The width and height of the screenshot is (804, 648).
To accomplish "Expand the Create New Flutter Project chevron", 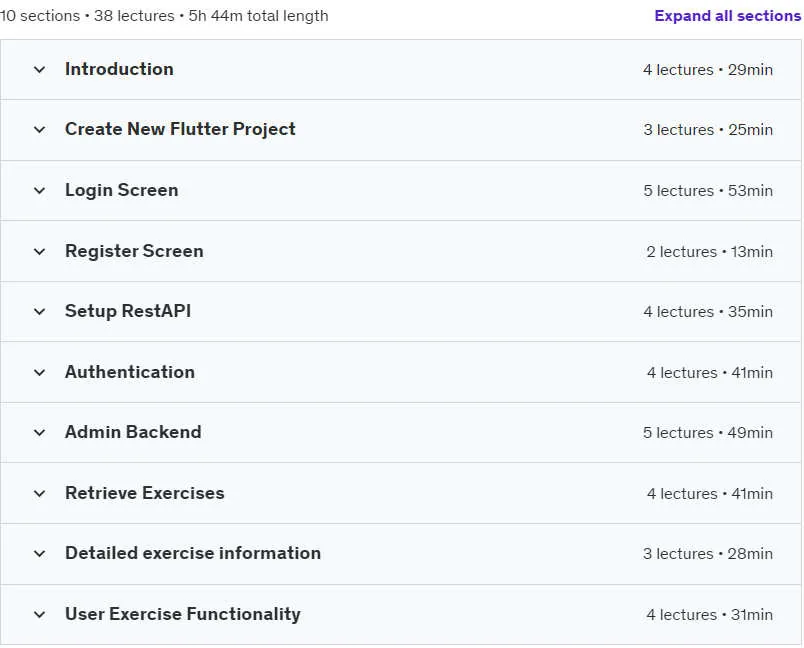I will 39,130.
